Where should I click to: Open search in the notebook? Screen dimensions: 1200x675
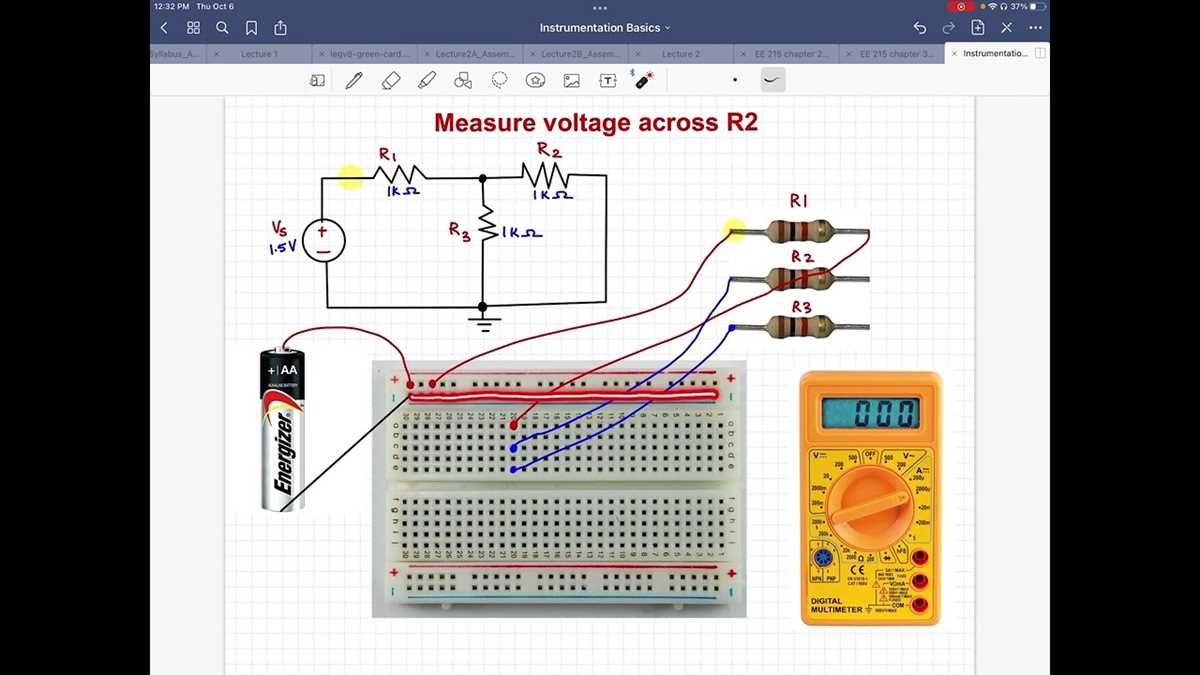[222, 28]
